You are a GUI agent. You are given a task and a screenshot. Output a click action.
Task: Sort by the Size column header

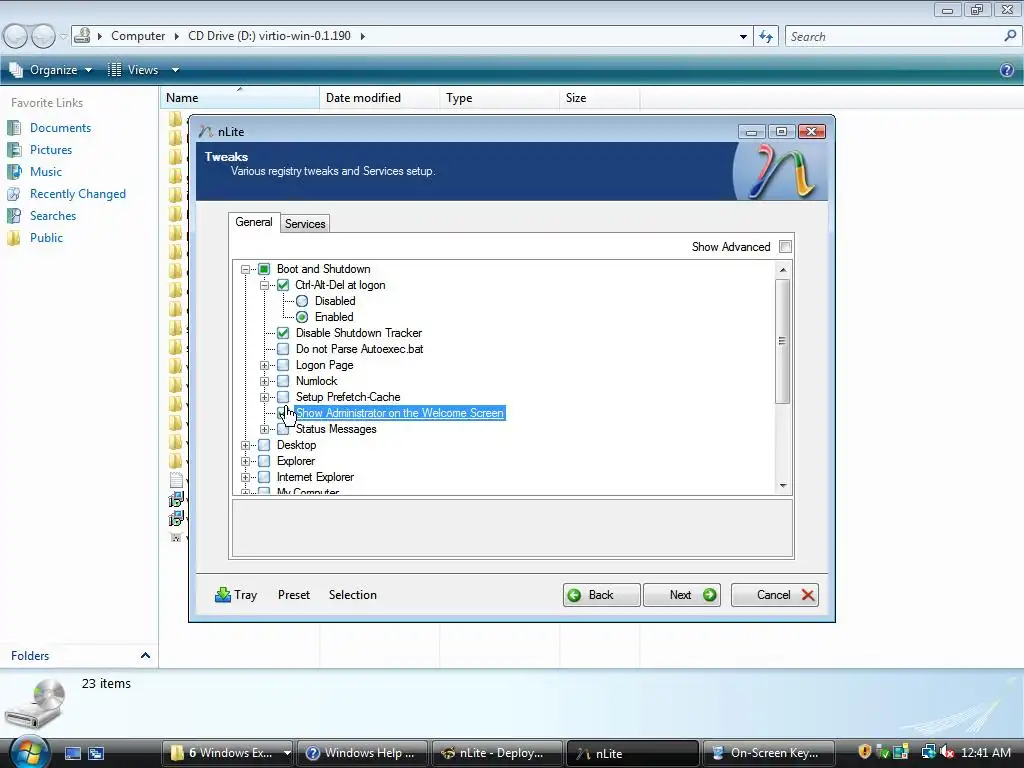point(600,98)
